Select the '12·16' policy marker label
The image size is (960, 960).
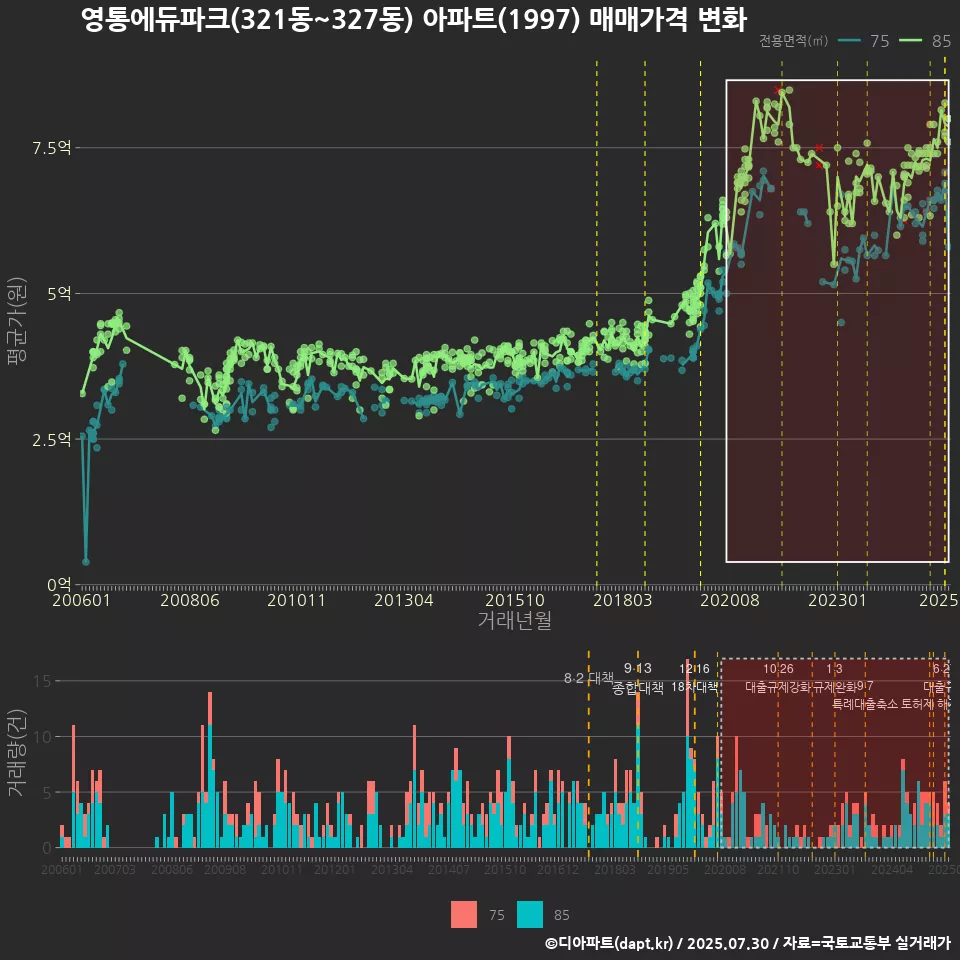click(694, 669)
